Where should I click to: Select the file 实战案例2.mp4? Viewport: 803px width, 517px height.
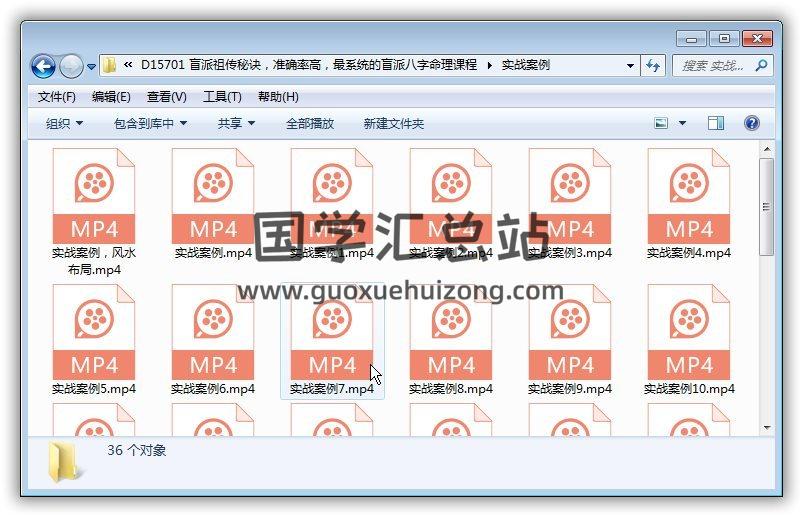[x=451, y=204]
